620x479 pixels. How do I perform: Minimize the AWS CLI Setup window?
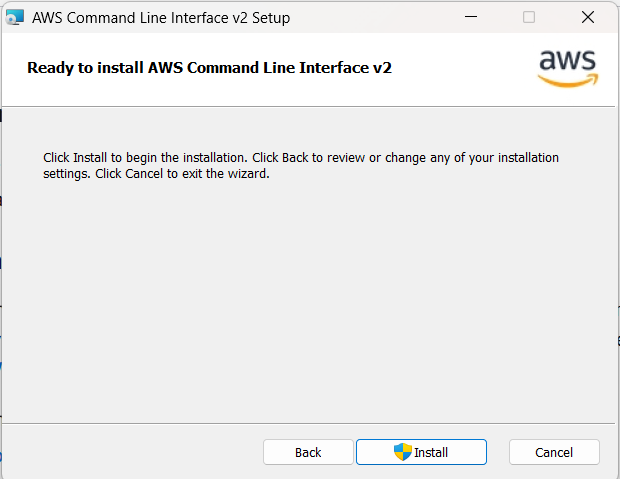[471, 17]
